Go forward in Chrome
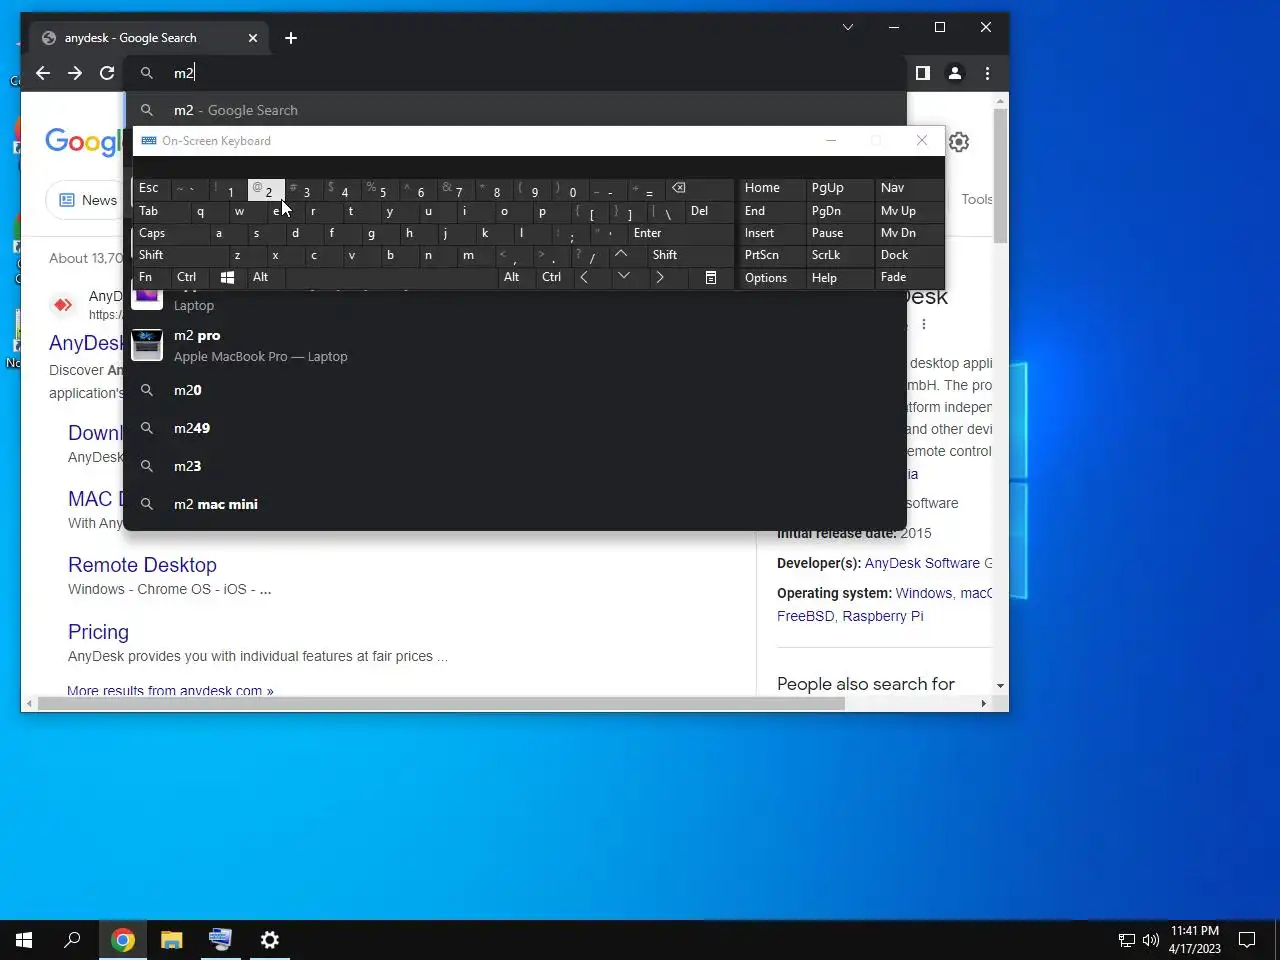Screen dimensions: 1280x960 [x=75, y=73]
